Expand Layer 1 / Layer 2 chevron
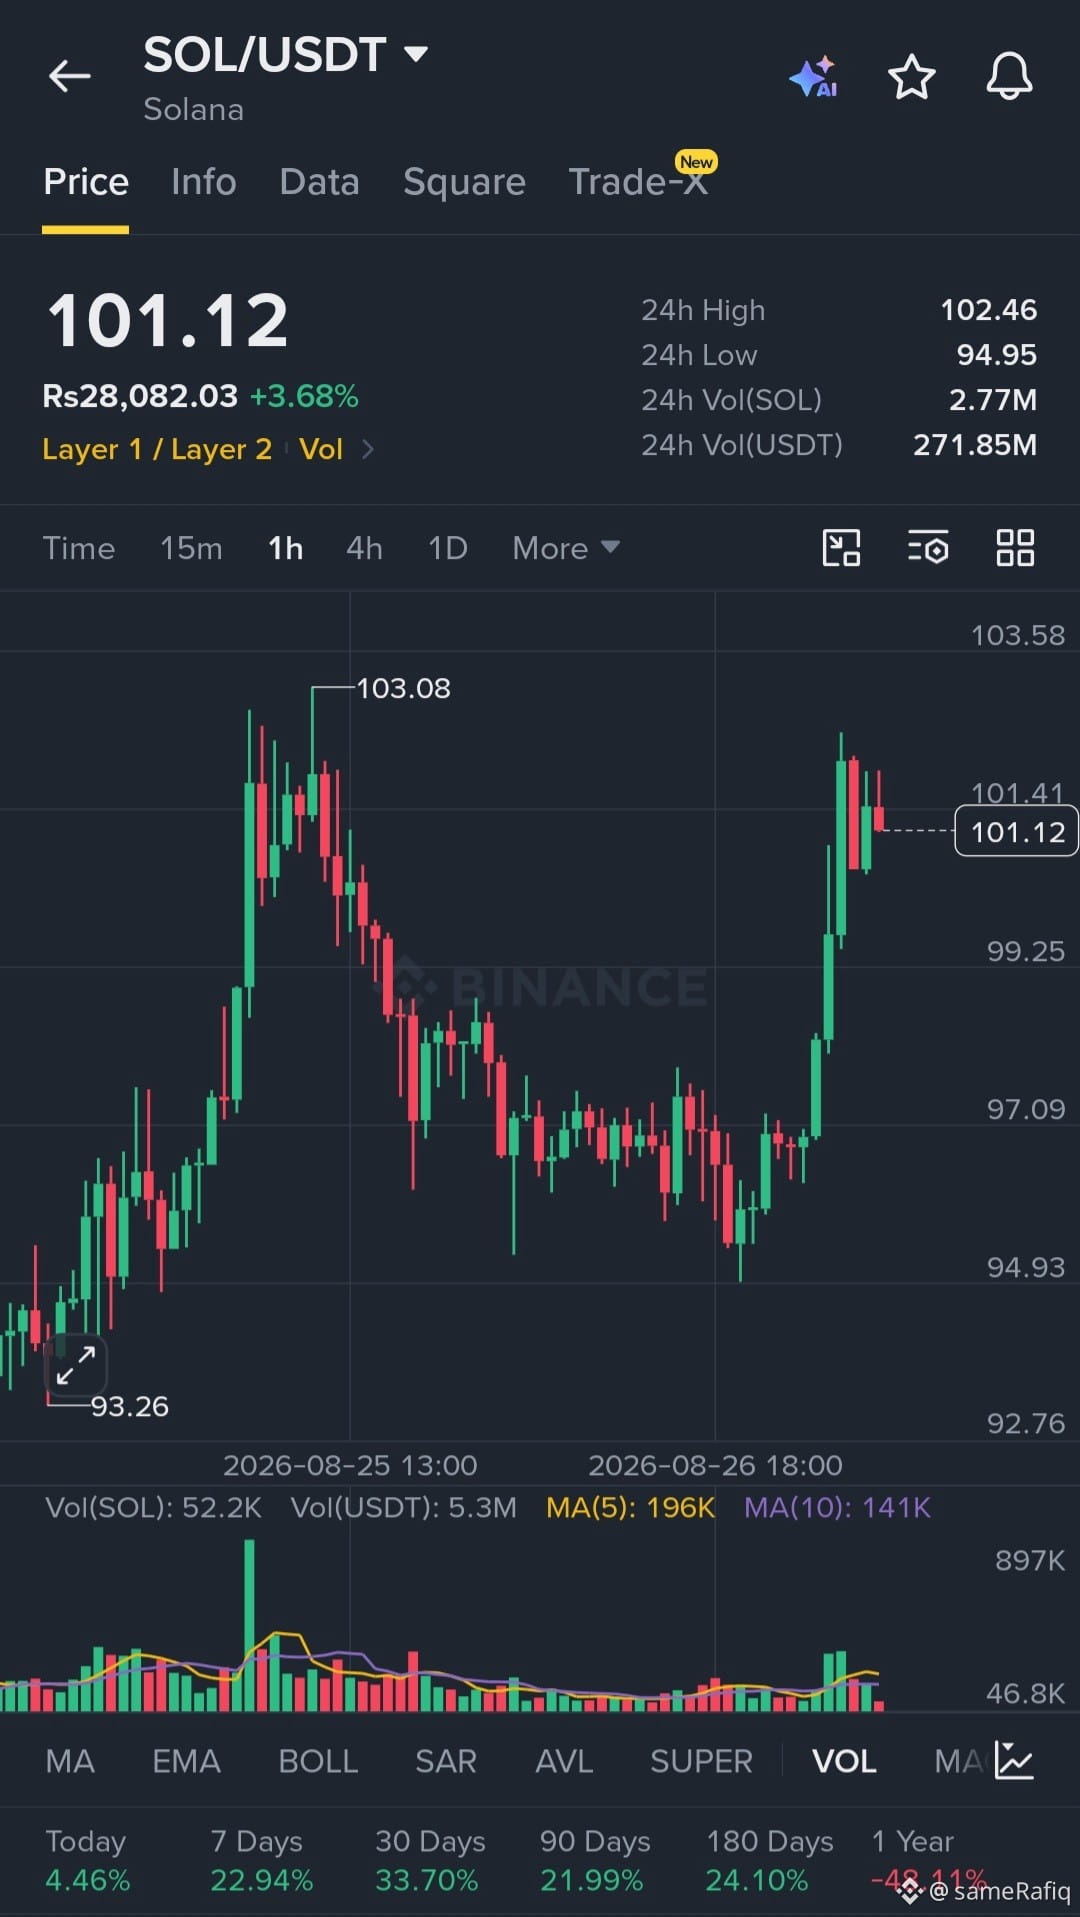This screenshot has height=1917, width=1080. [x=368, y=449]
